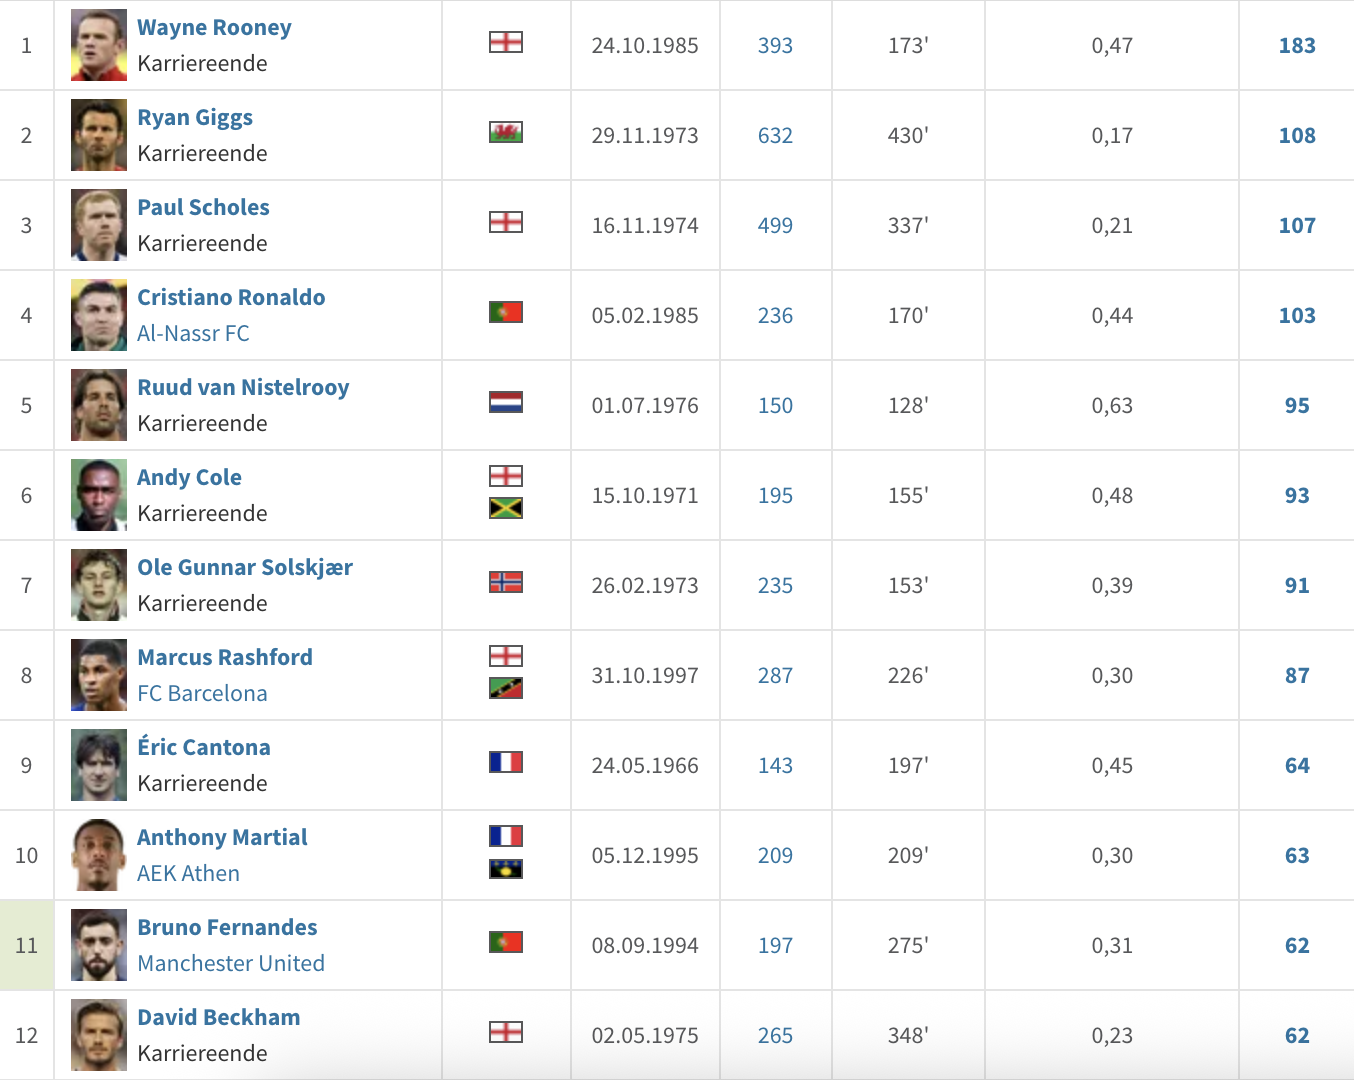Click Paul Scholes' portrait thumbnail
The image size is (1354, 1080).
99,225
